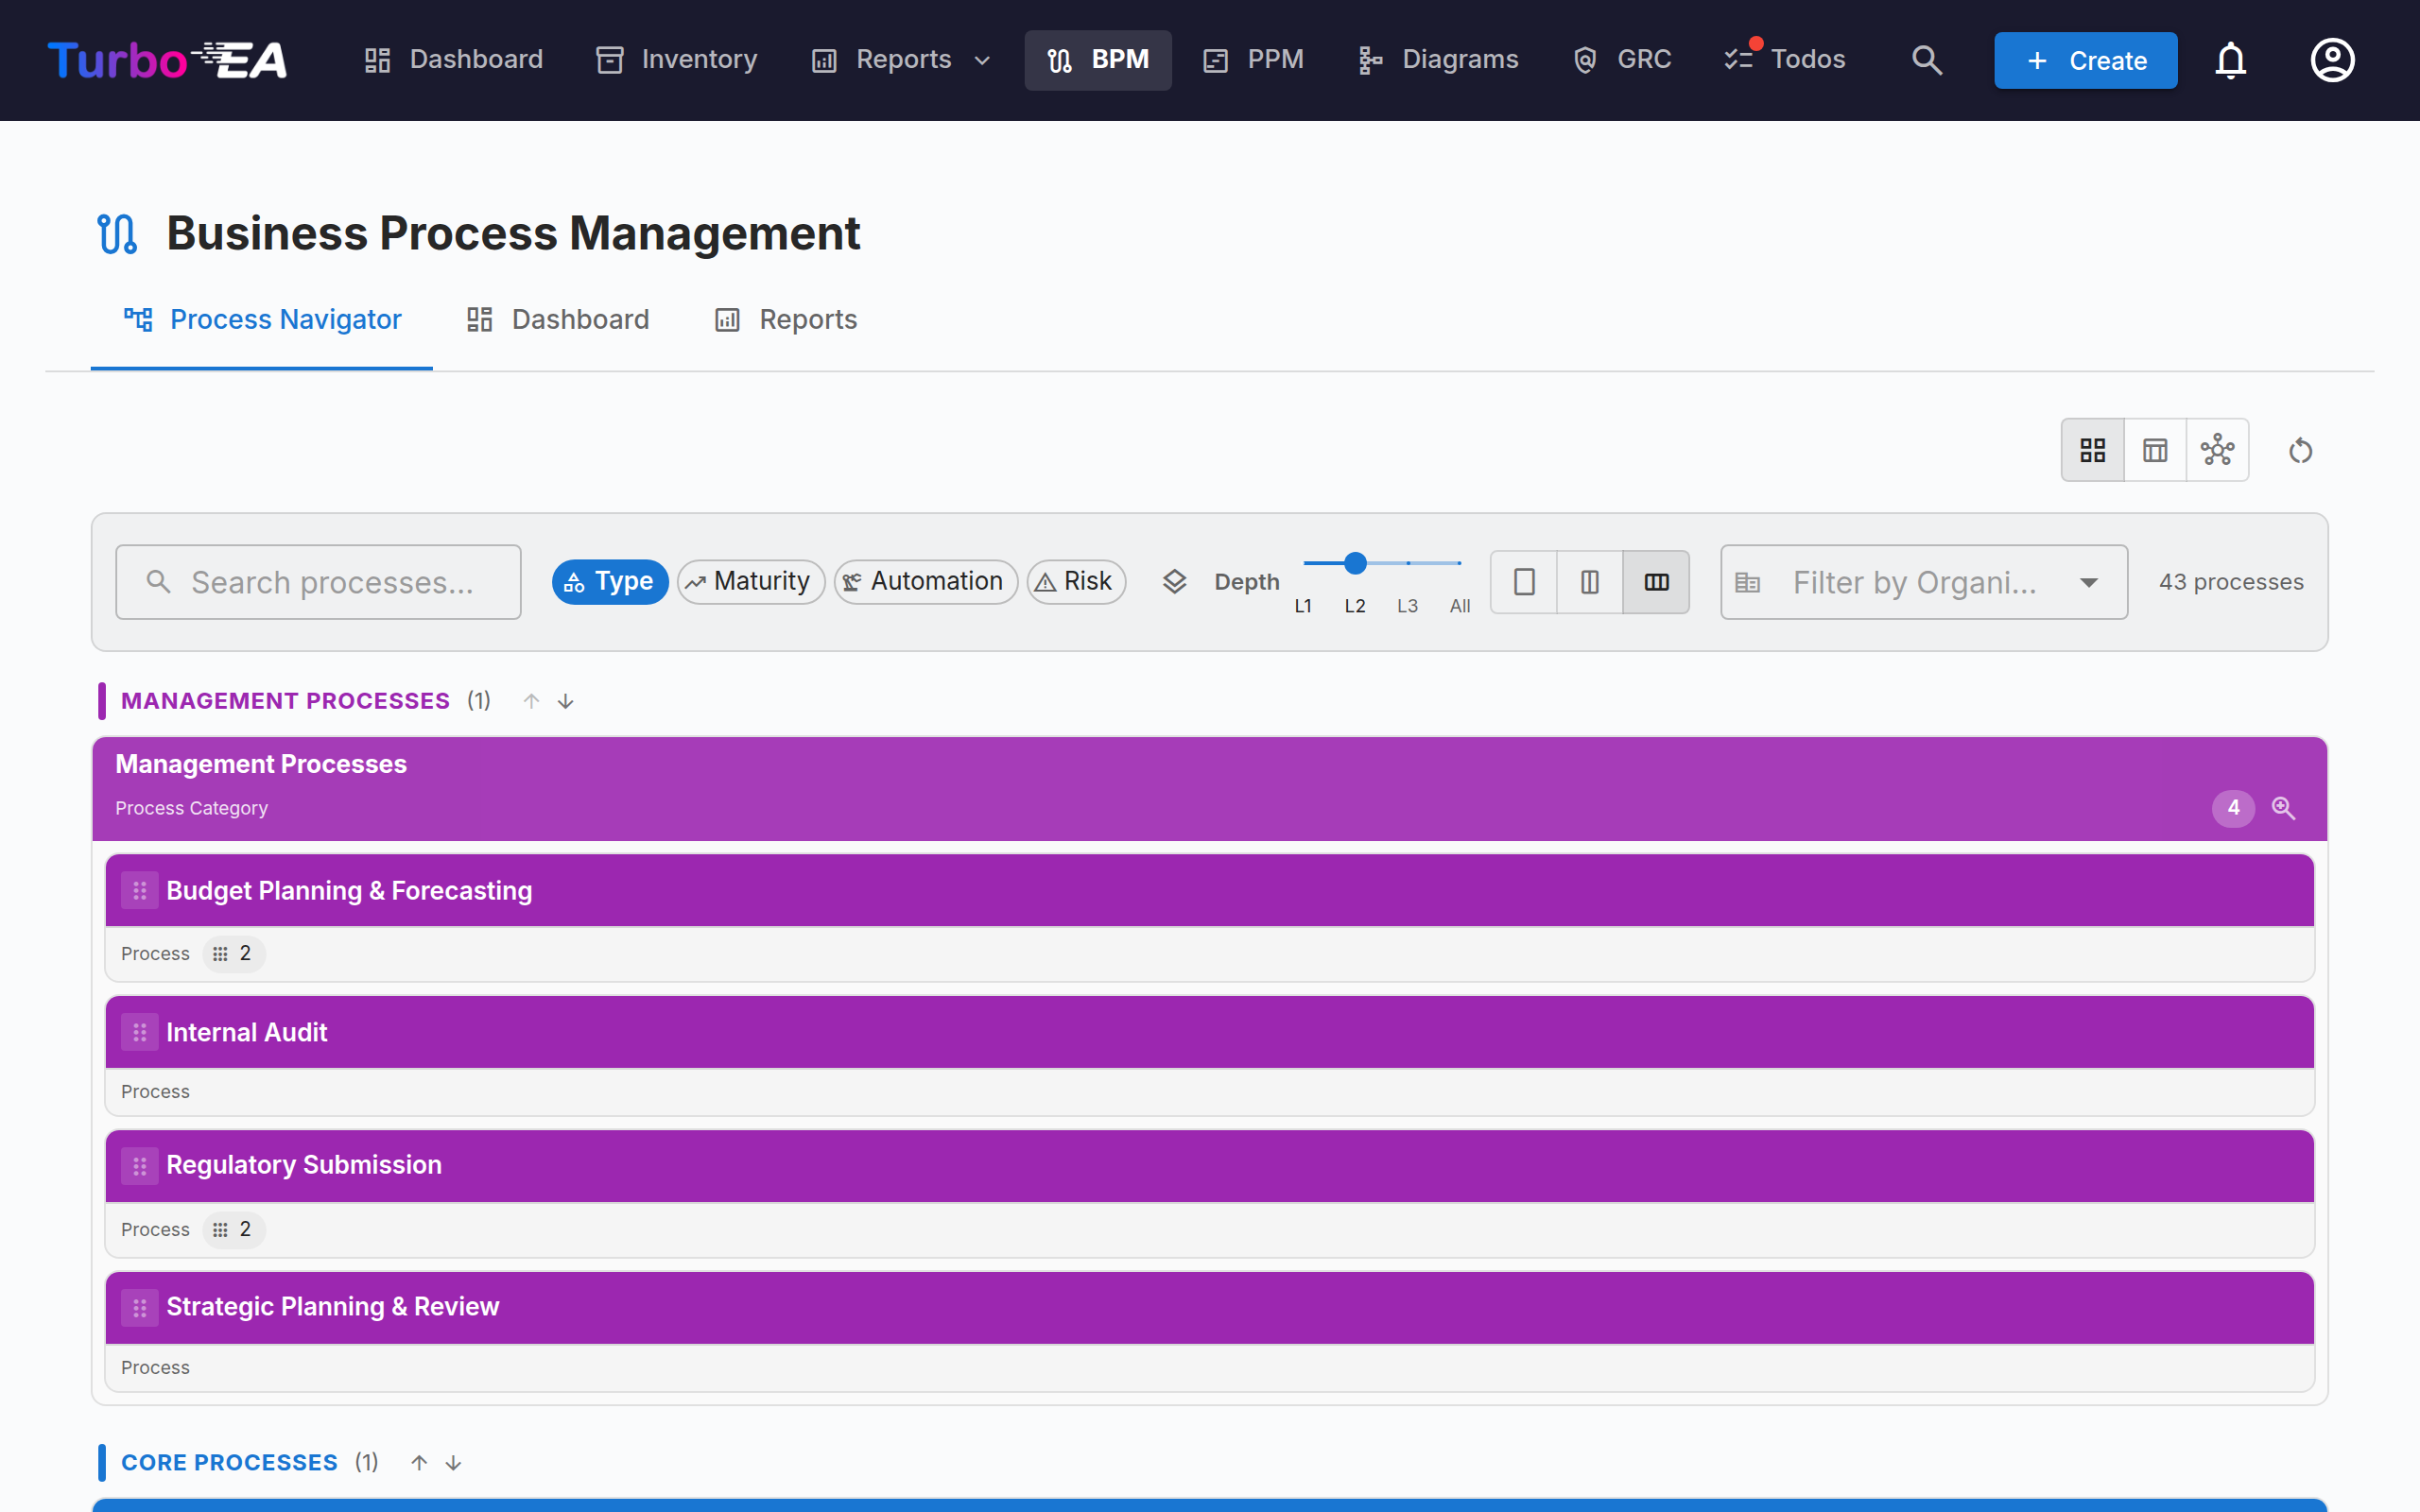Go to Dashboard in top navigation
This screenshot has height=1512, width=2420.
(x=453, y=60)
